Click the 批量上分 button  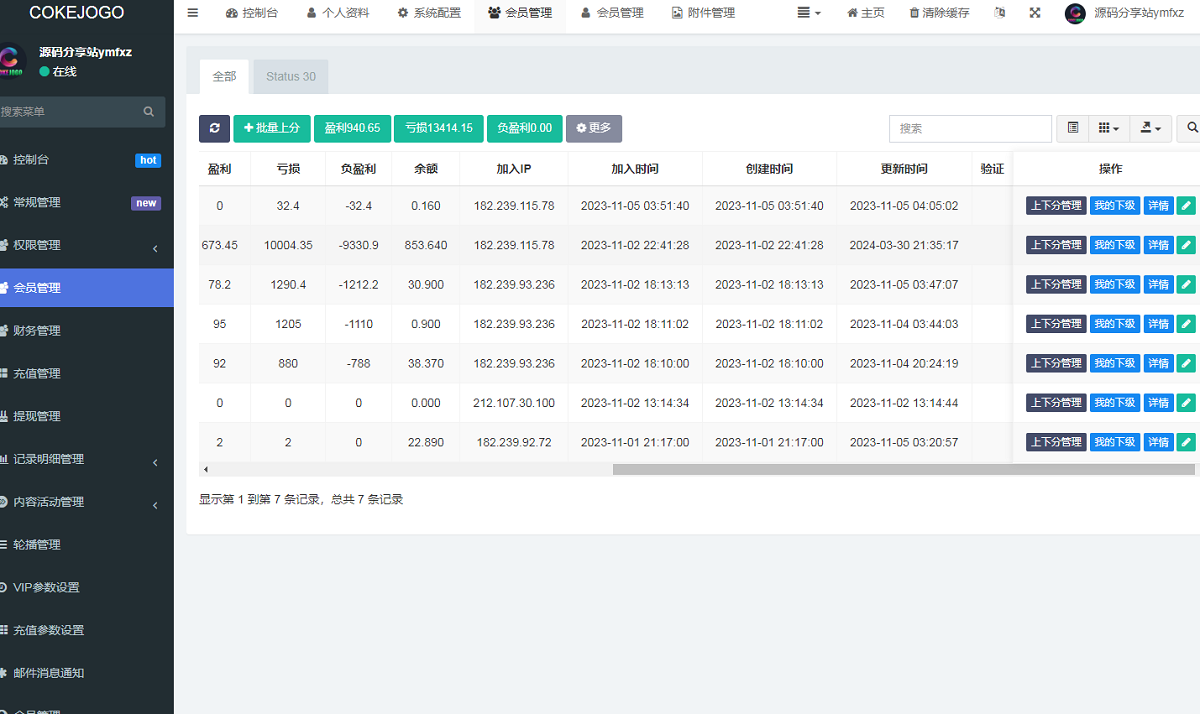271,128
